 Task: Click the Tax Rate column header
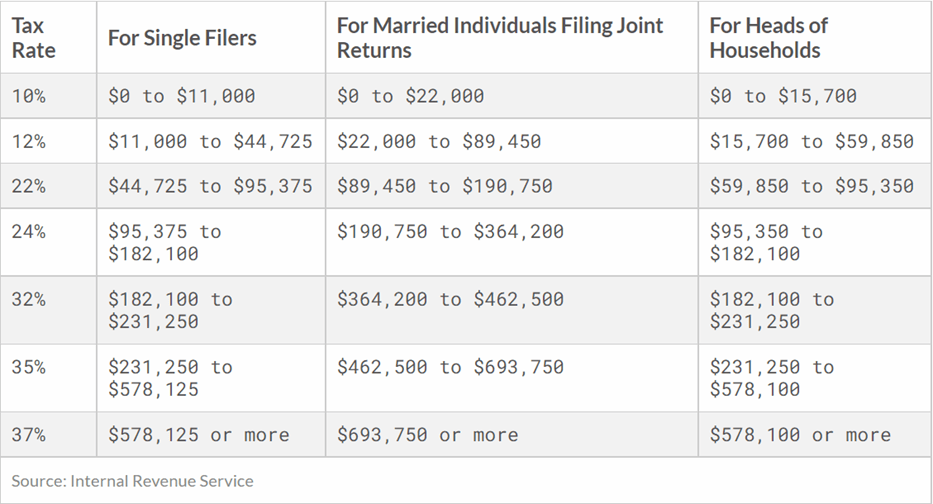pos(34,38)
